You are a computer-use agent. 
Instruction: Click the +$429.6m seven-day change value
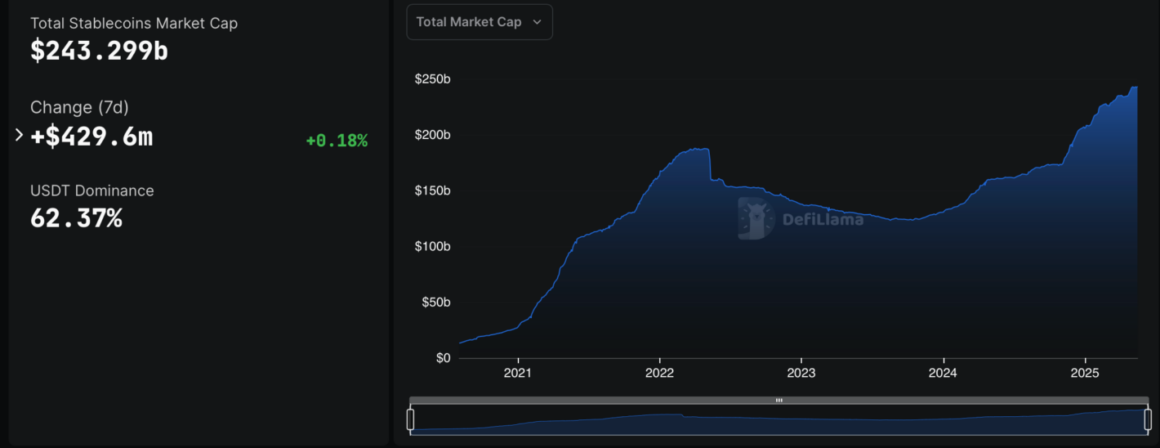[x=91, y=137]
